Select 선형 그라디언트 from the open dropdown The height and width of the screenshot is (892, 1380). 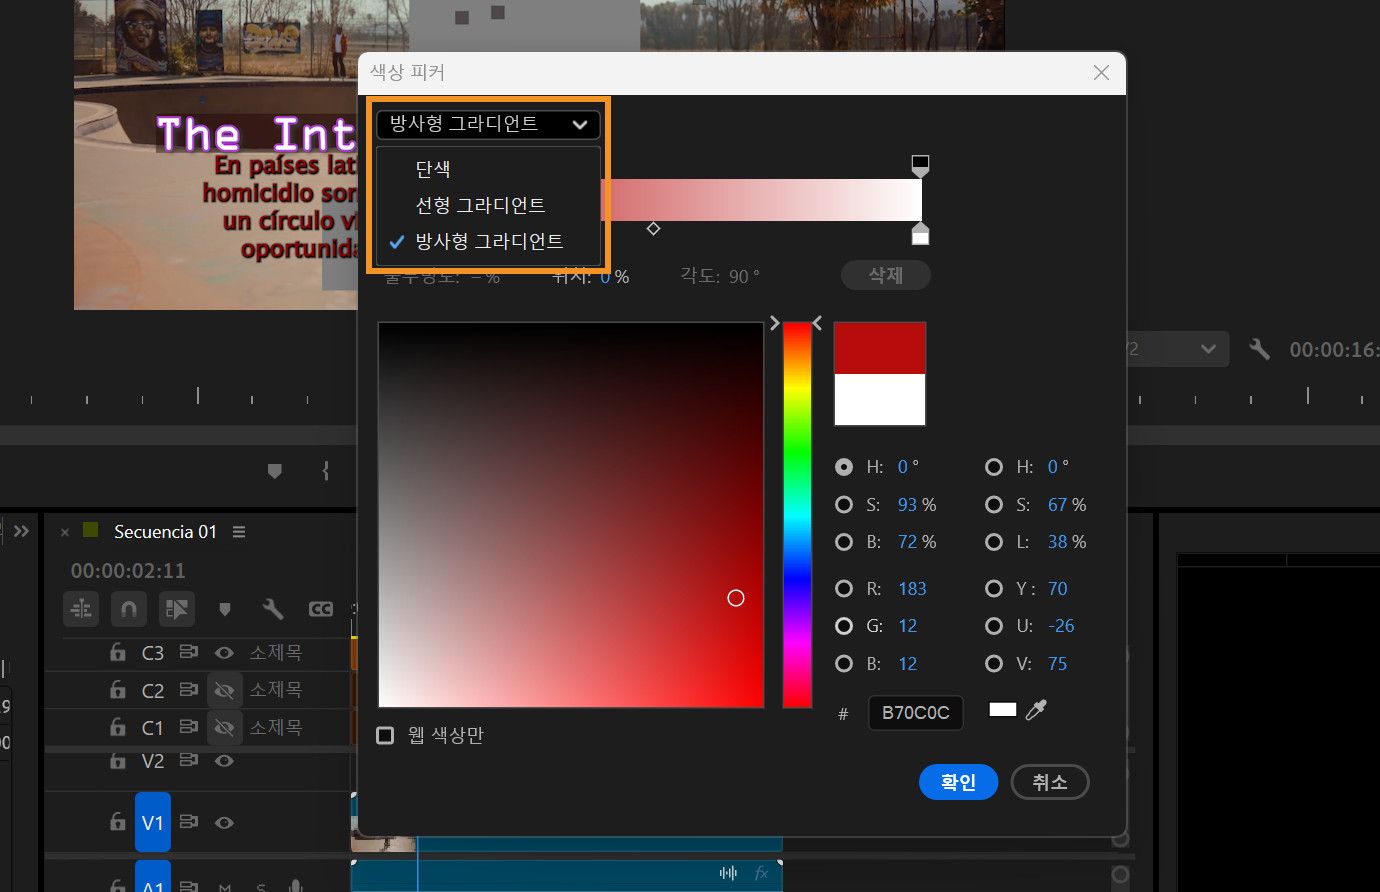[480, 205]
